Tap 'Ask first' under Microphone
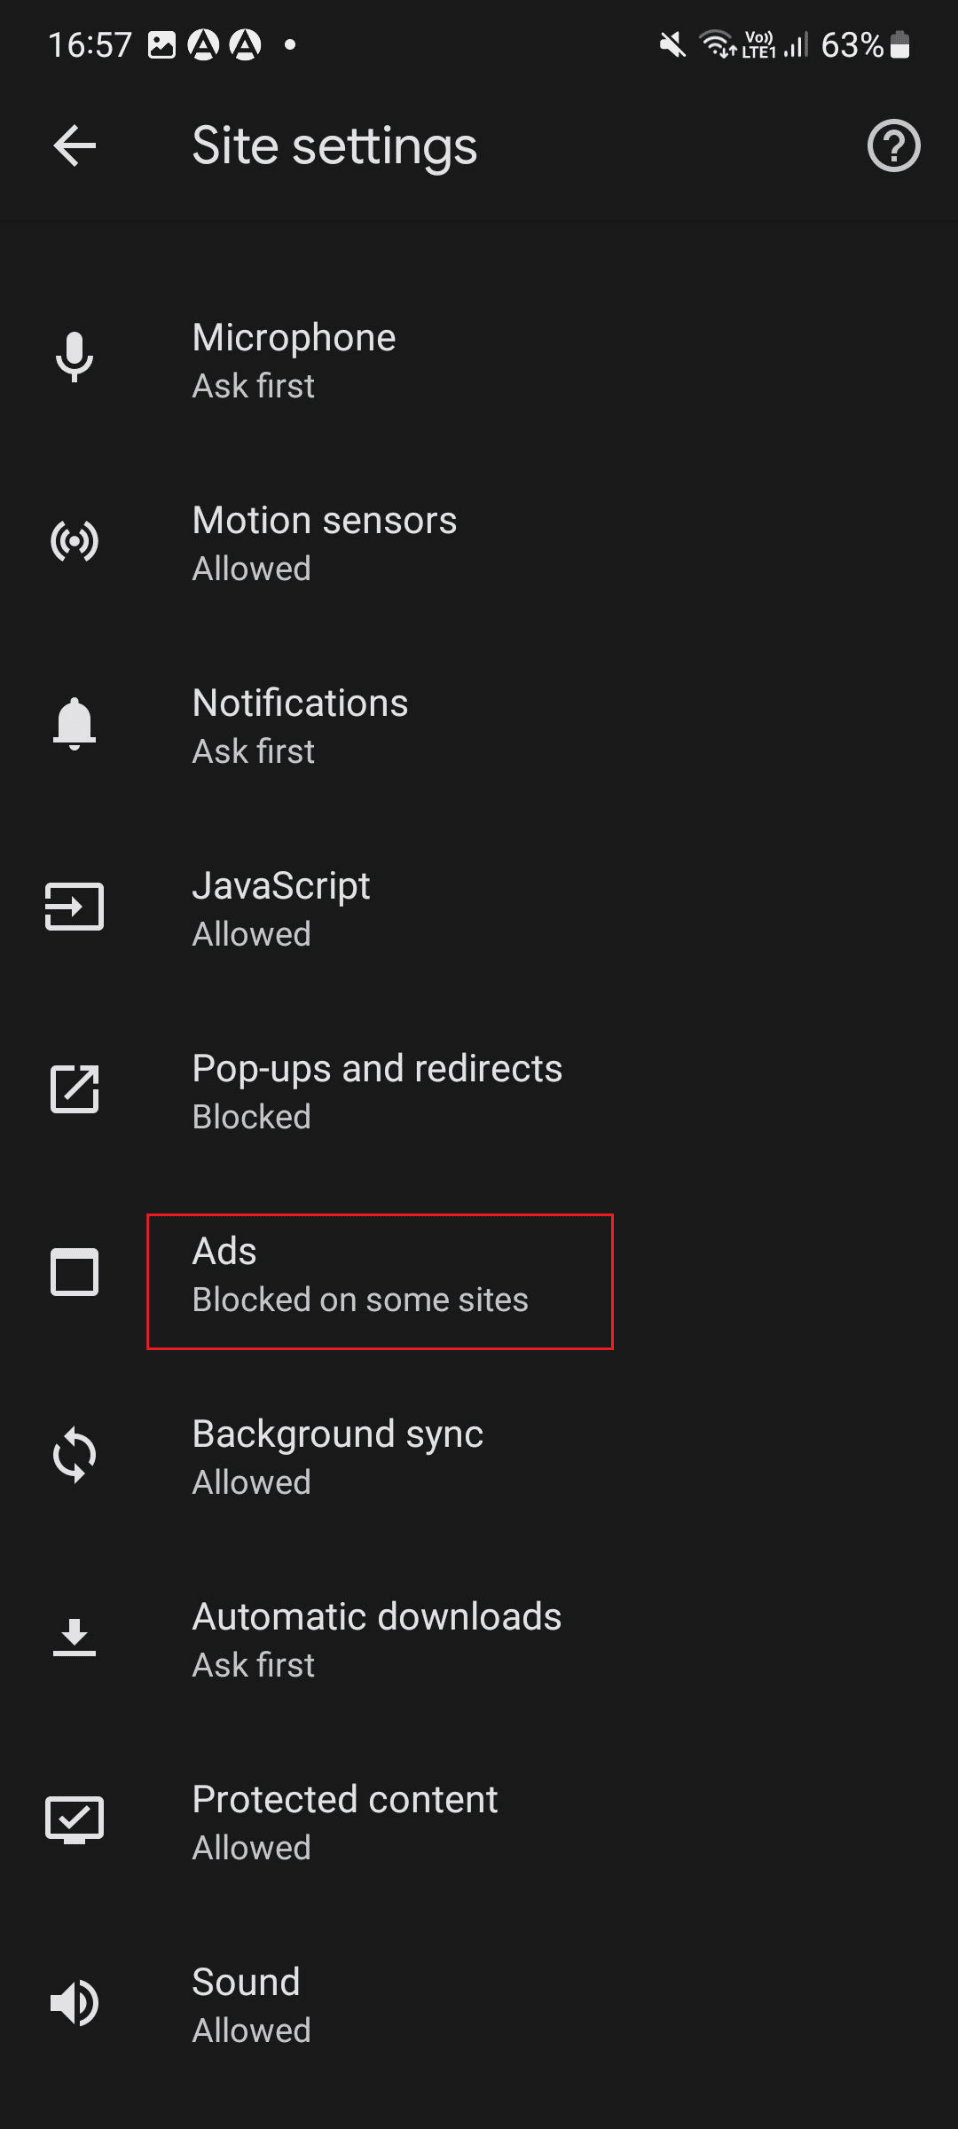This screenshot has height=2129, width=958. click(254, 385)
